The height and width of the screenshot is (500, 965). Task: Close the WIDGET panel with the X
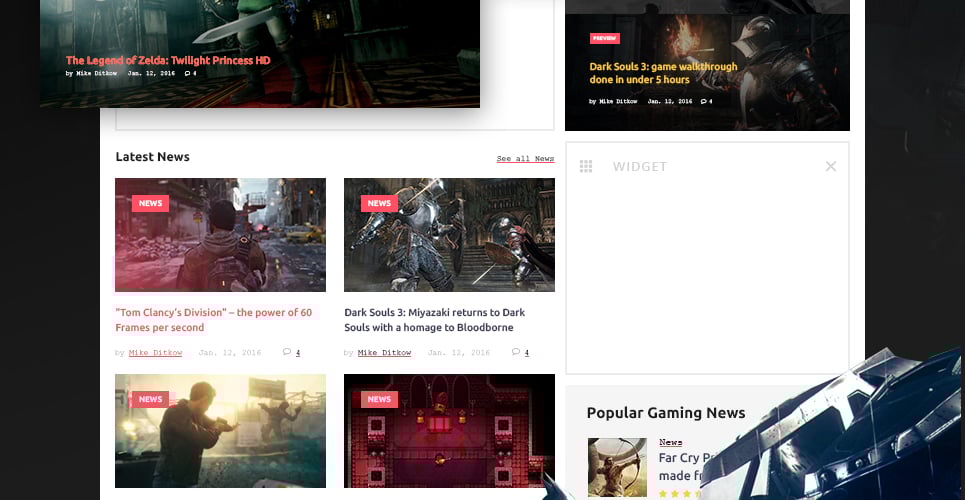coord(831,166)
